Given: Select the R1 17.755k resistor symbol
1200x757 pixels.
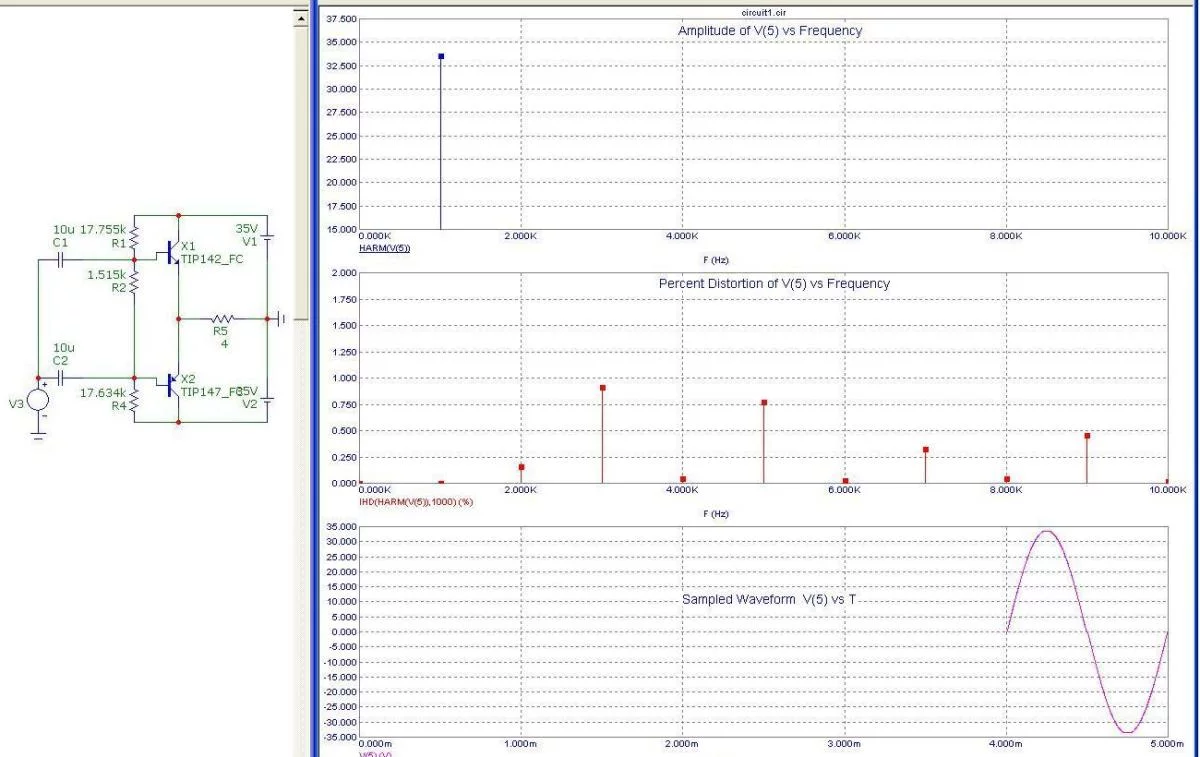Looking at the screenshot, I should [x=135, y=238].
